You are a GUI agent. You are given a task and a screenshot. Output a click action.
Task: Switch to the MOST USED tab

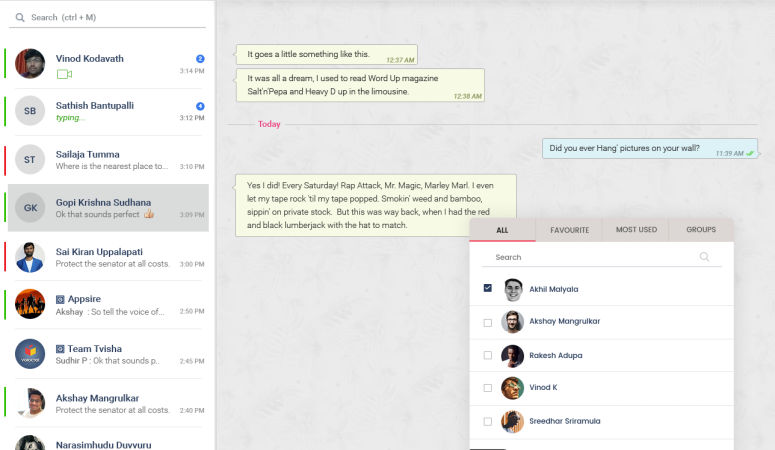(x=636, y=229)
